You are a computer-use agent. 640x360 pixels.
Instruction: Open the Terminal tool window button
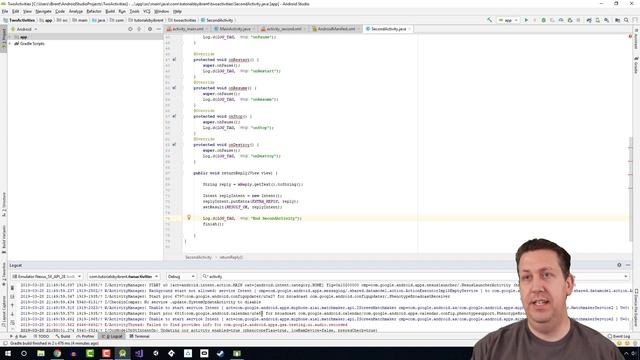tap(140, 336)
